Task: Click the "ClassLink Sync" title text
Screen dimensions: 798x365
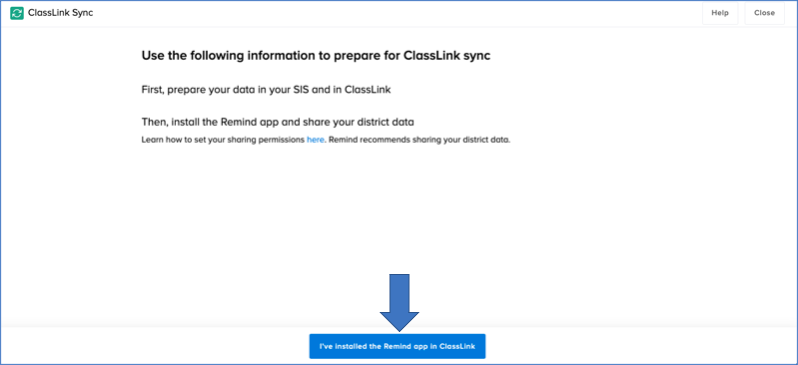Action: (61, 13)
